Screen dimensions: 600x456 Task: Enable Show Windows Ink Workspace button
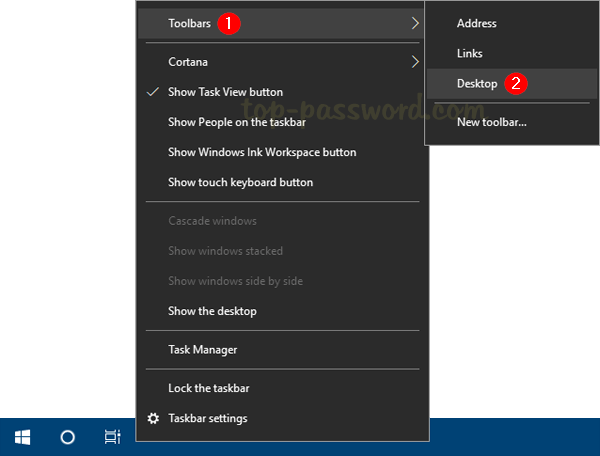click(283, 152)
